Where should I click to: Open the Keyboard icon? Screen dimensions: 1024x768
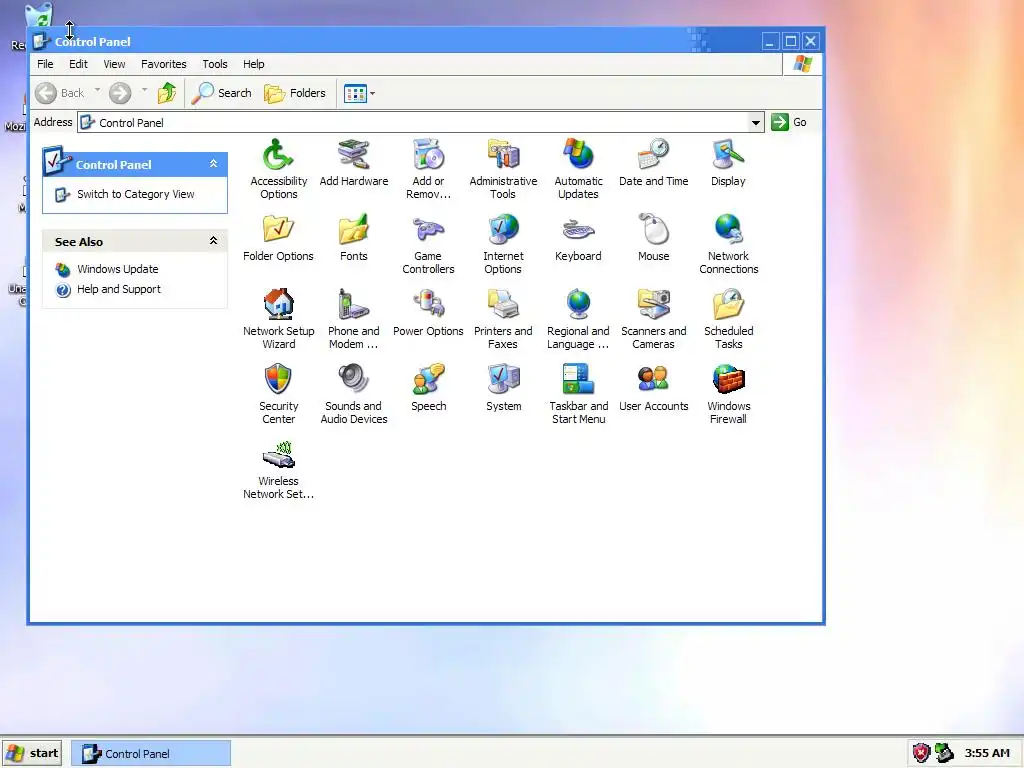click(x=578, y=238)
